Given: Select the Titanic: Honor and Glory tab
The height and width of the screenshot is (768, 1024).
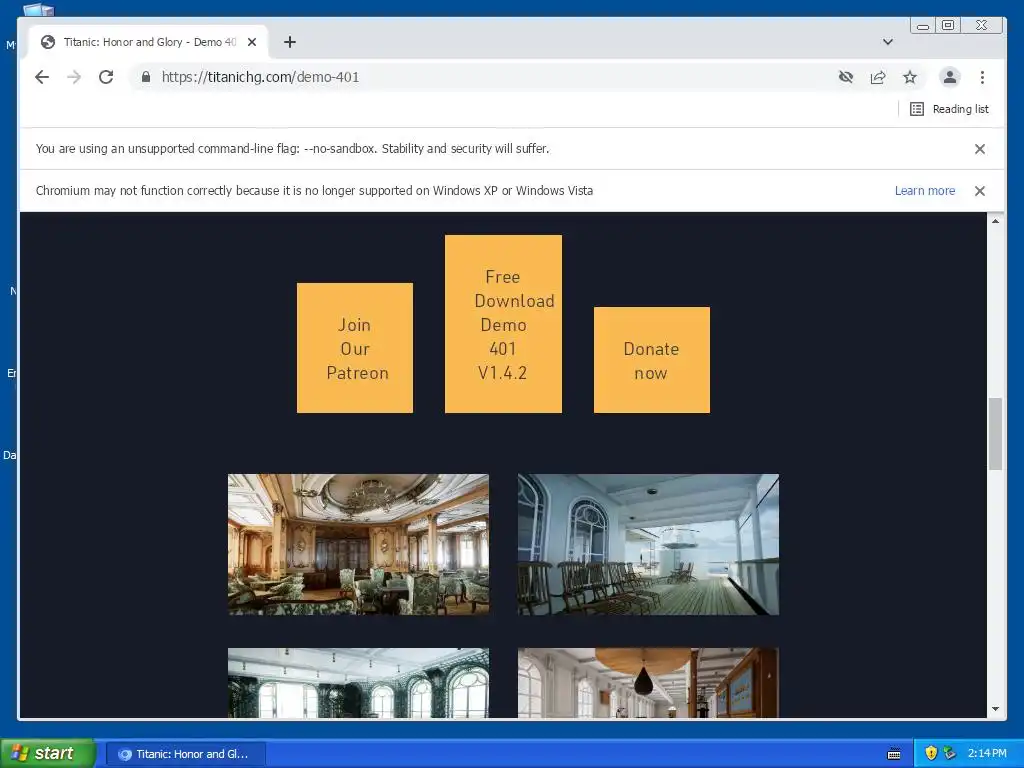Looking at the screenshot, I should (149, 42).
